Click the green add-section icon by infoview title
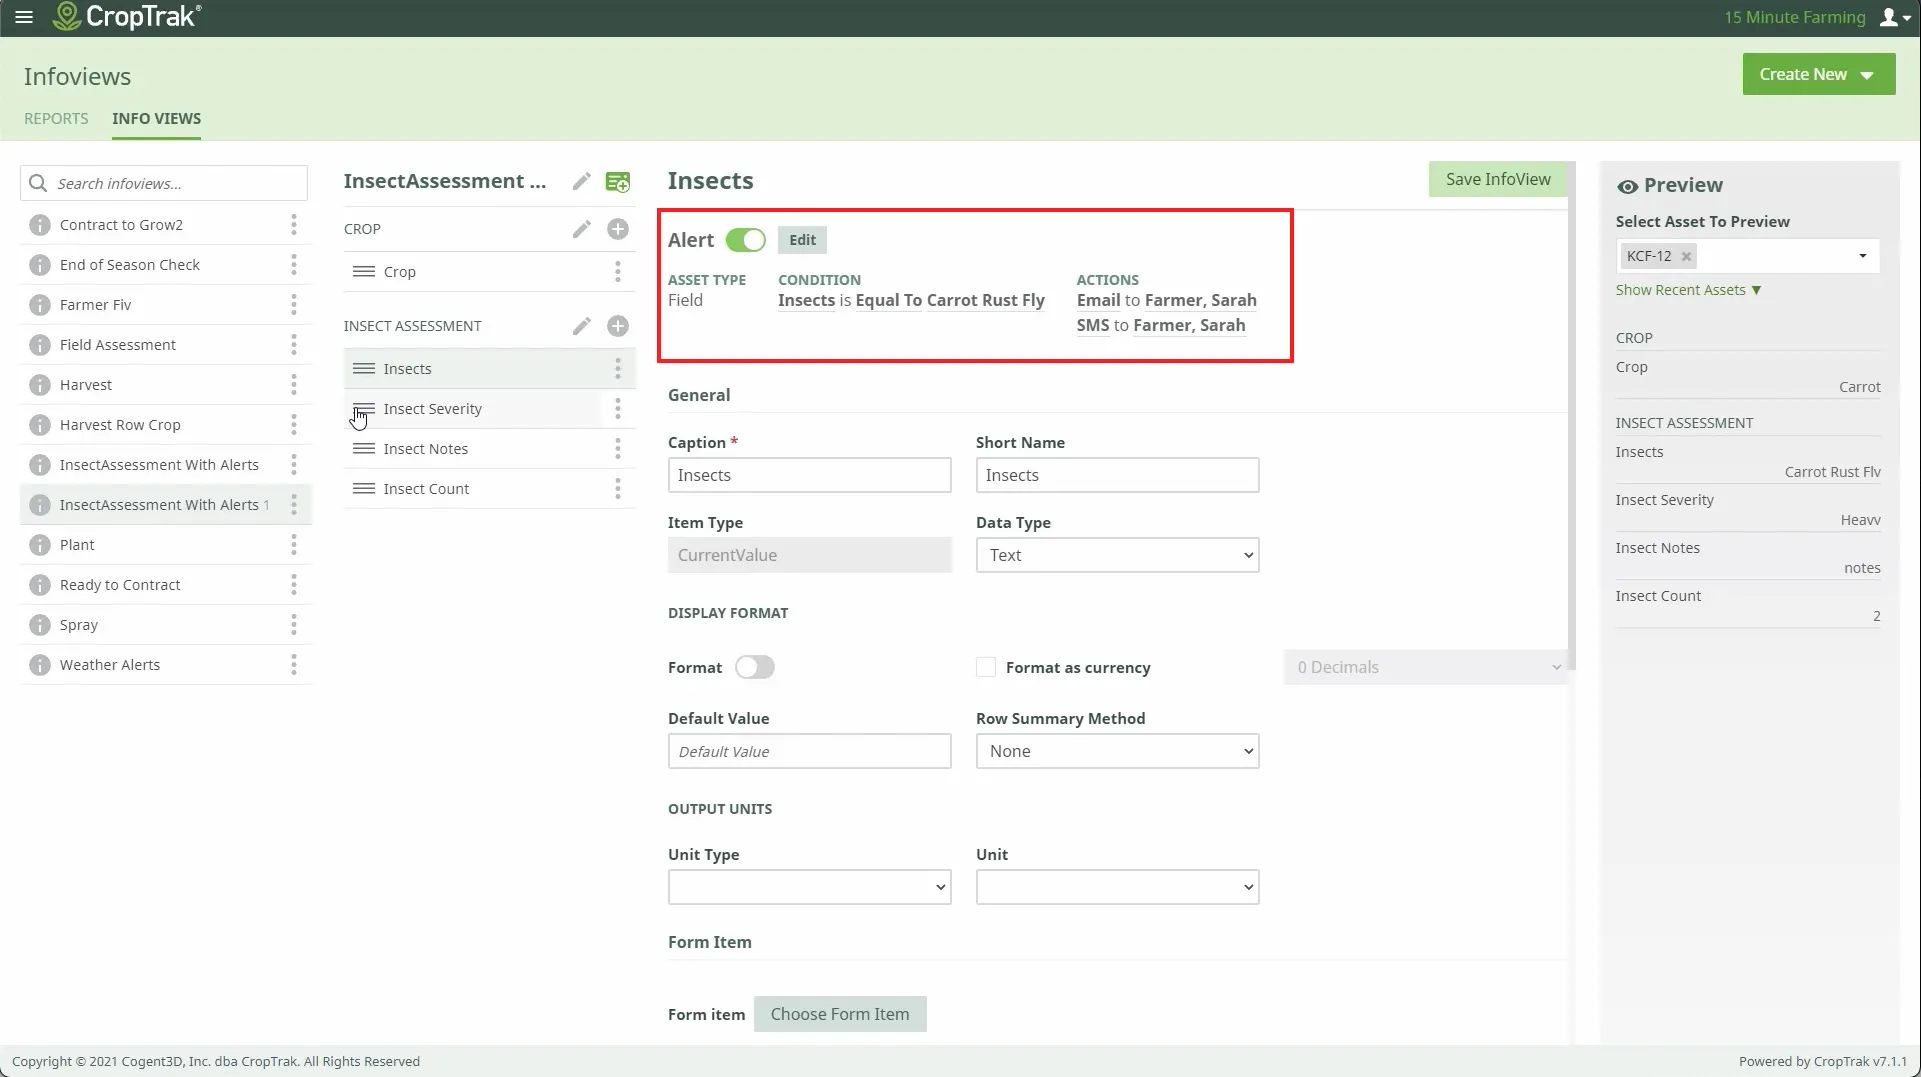The width and height of the screenshot is (1921, 1077). pyautogui.click(x=618, y=181)
